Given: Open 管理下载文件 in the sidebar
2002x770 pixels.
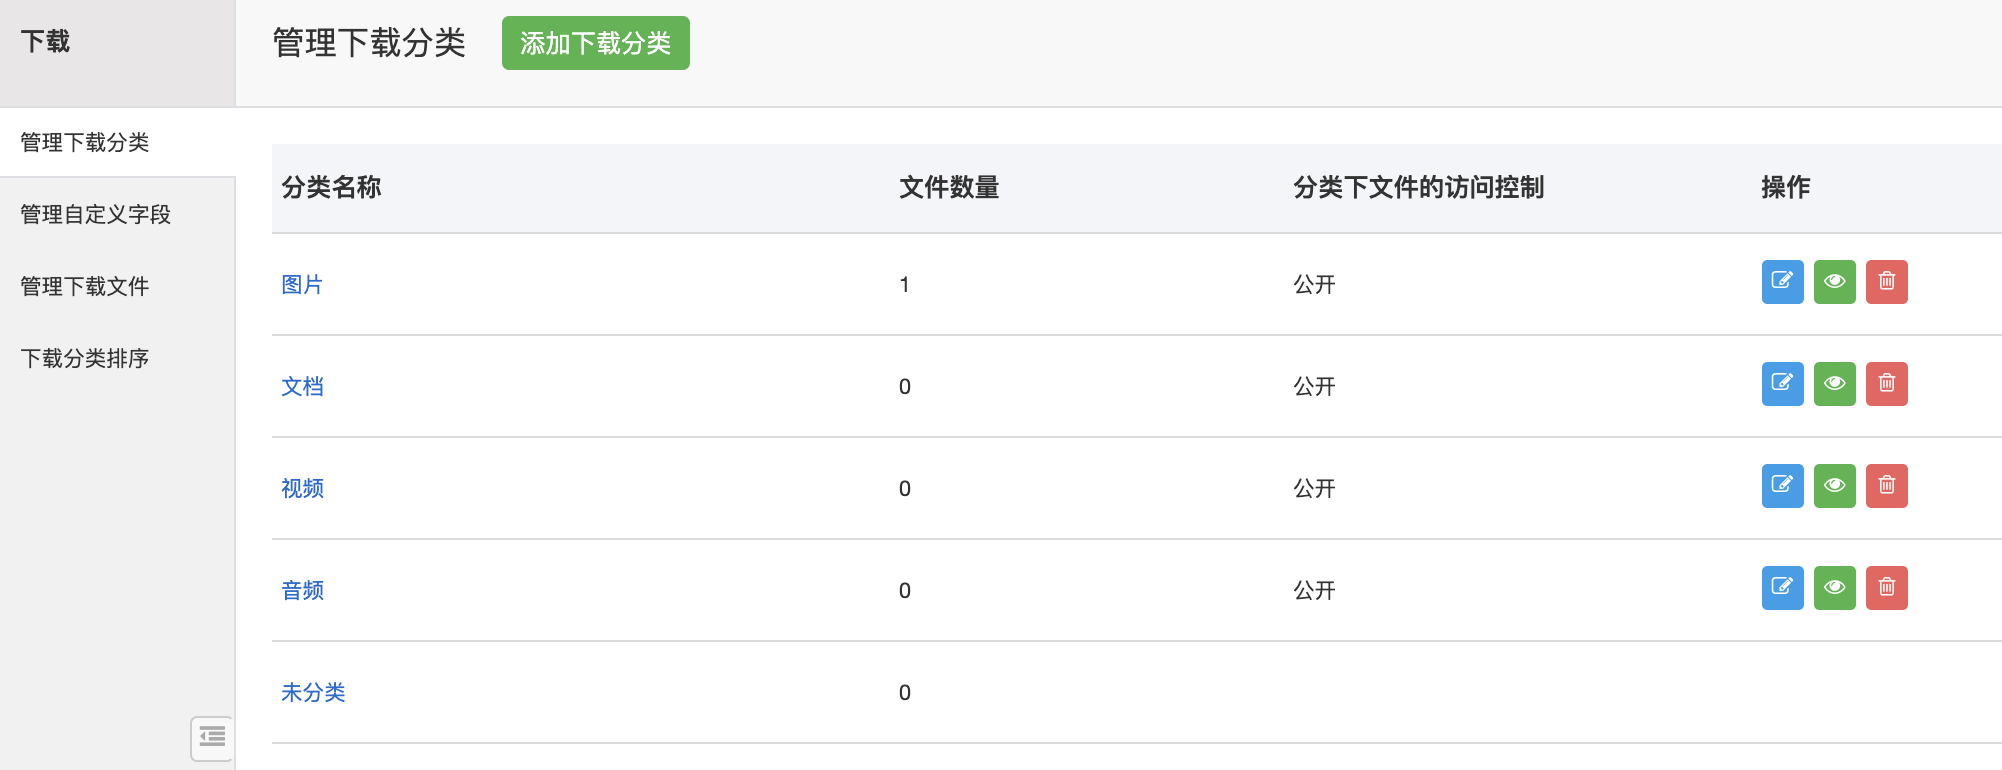Looking at the screenshot, I should pyautogui.click(x=84, y=286).
